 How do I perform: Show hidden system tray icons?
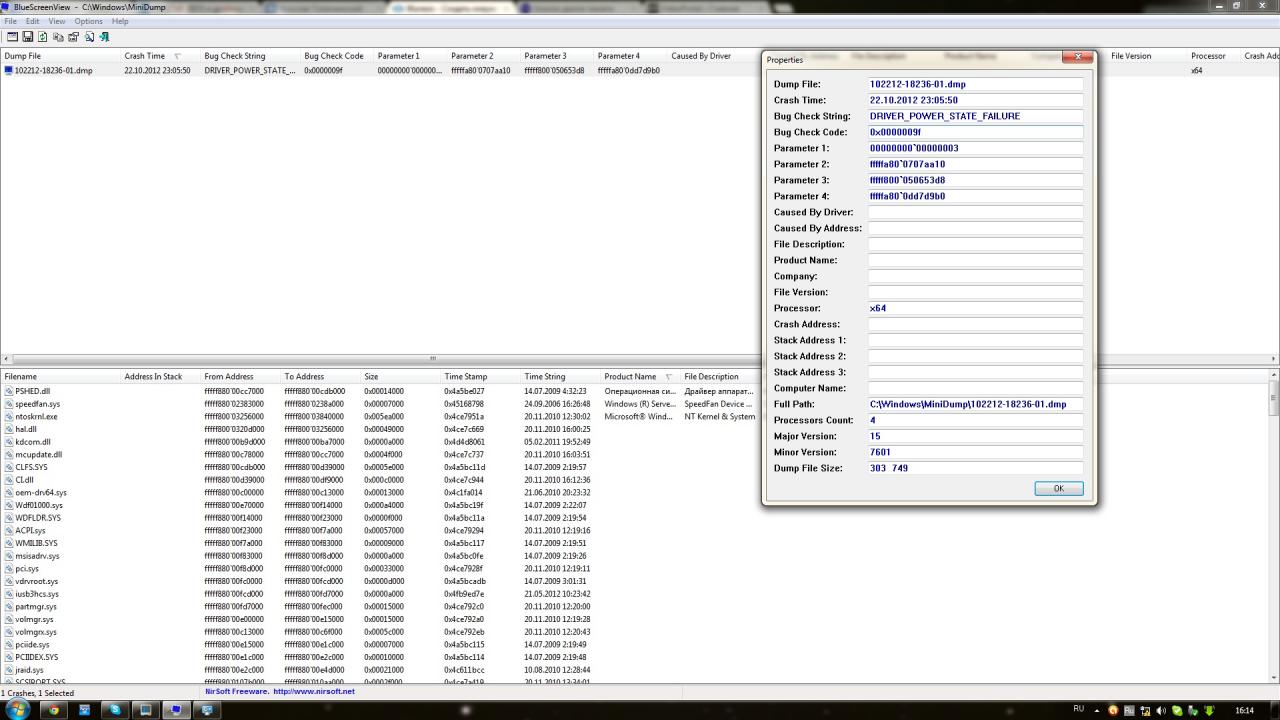[x=1098, y=710]
